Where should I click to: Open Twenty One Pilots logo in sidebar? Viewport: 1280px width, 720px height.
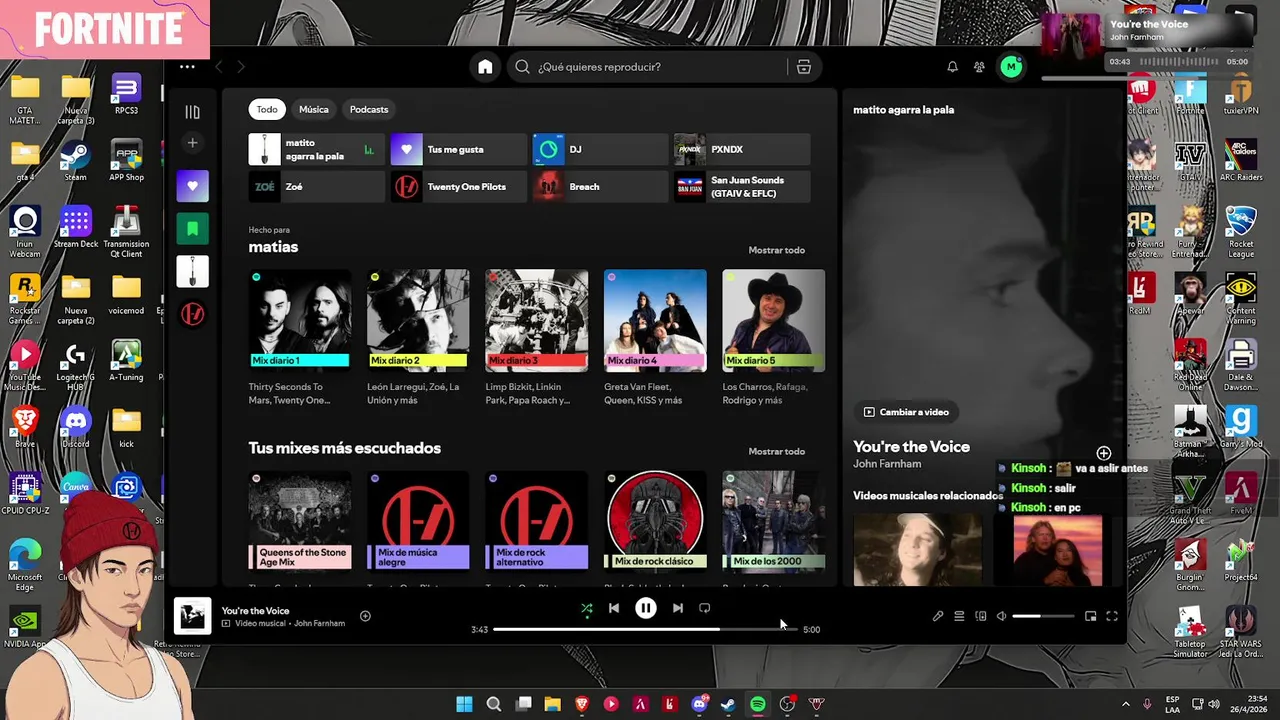(x=193, y=314)
